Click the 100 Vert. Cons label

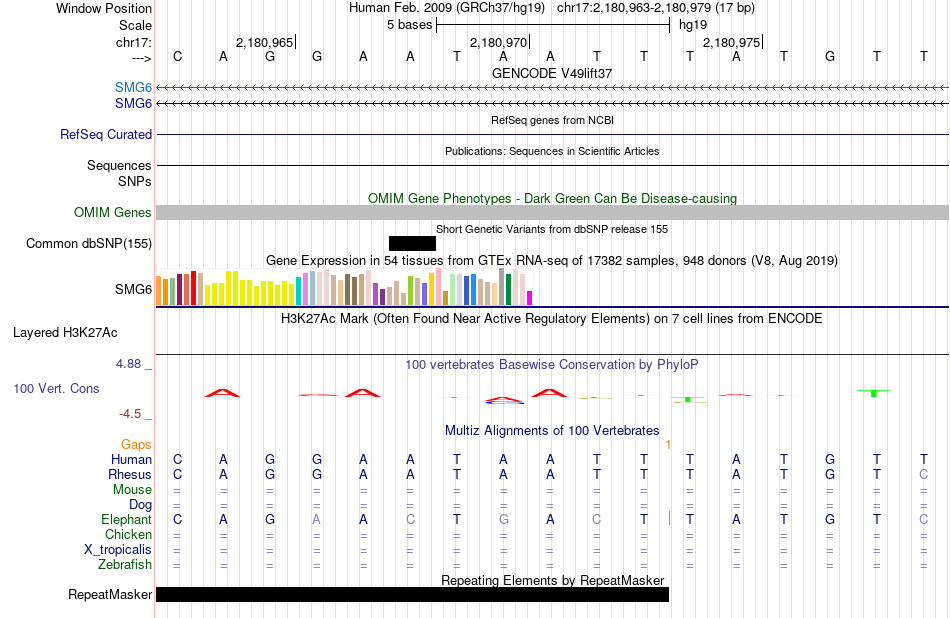[56, 388]
